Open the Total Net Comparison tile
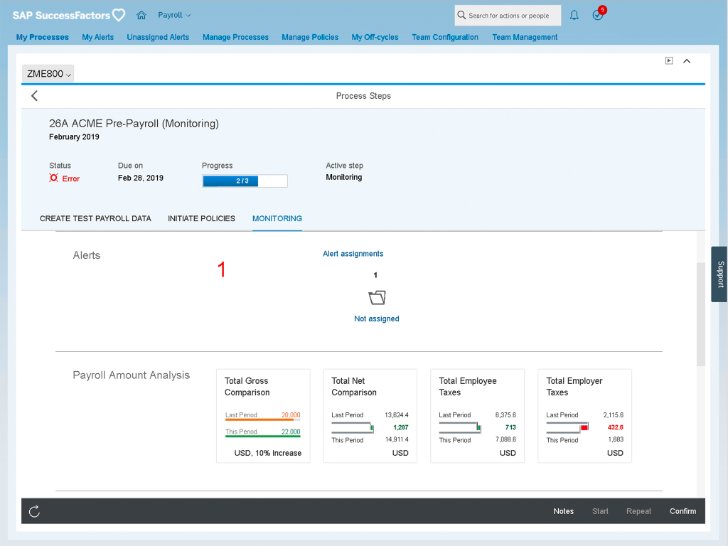 point(370,416)
